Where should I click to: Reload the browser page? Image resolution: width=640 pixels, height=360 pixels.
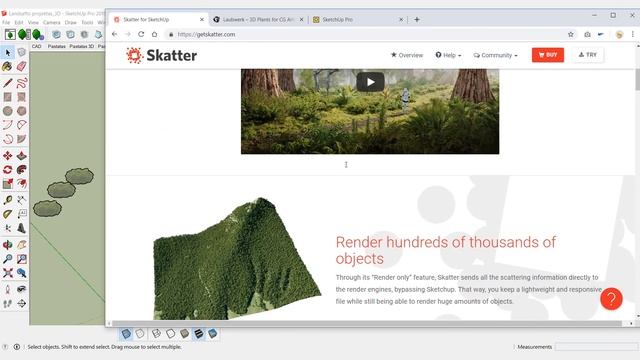141,34
